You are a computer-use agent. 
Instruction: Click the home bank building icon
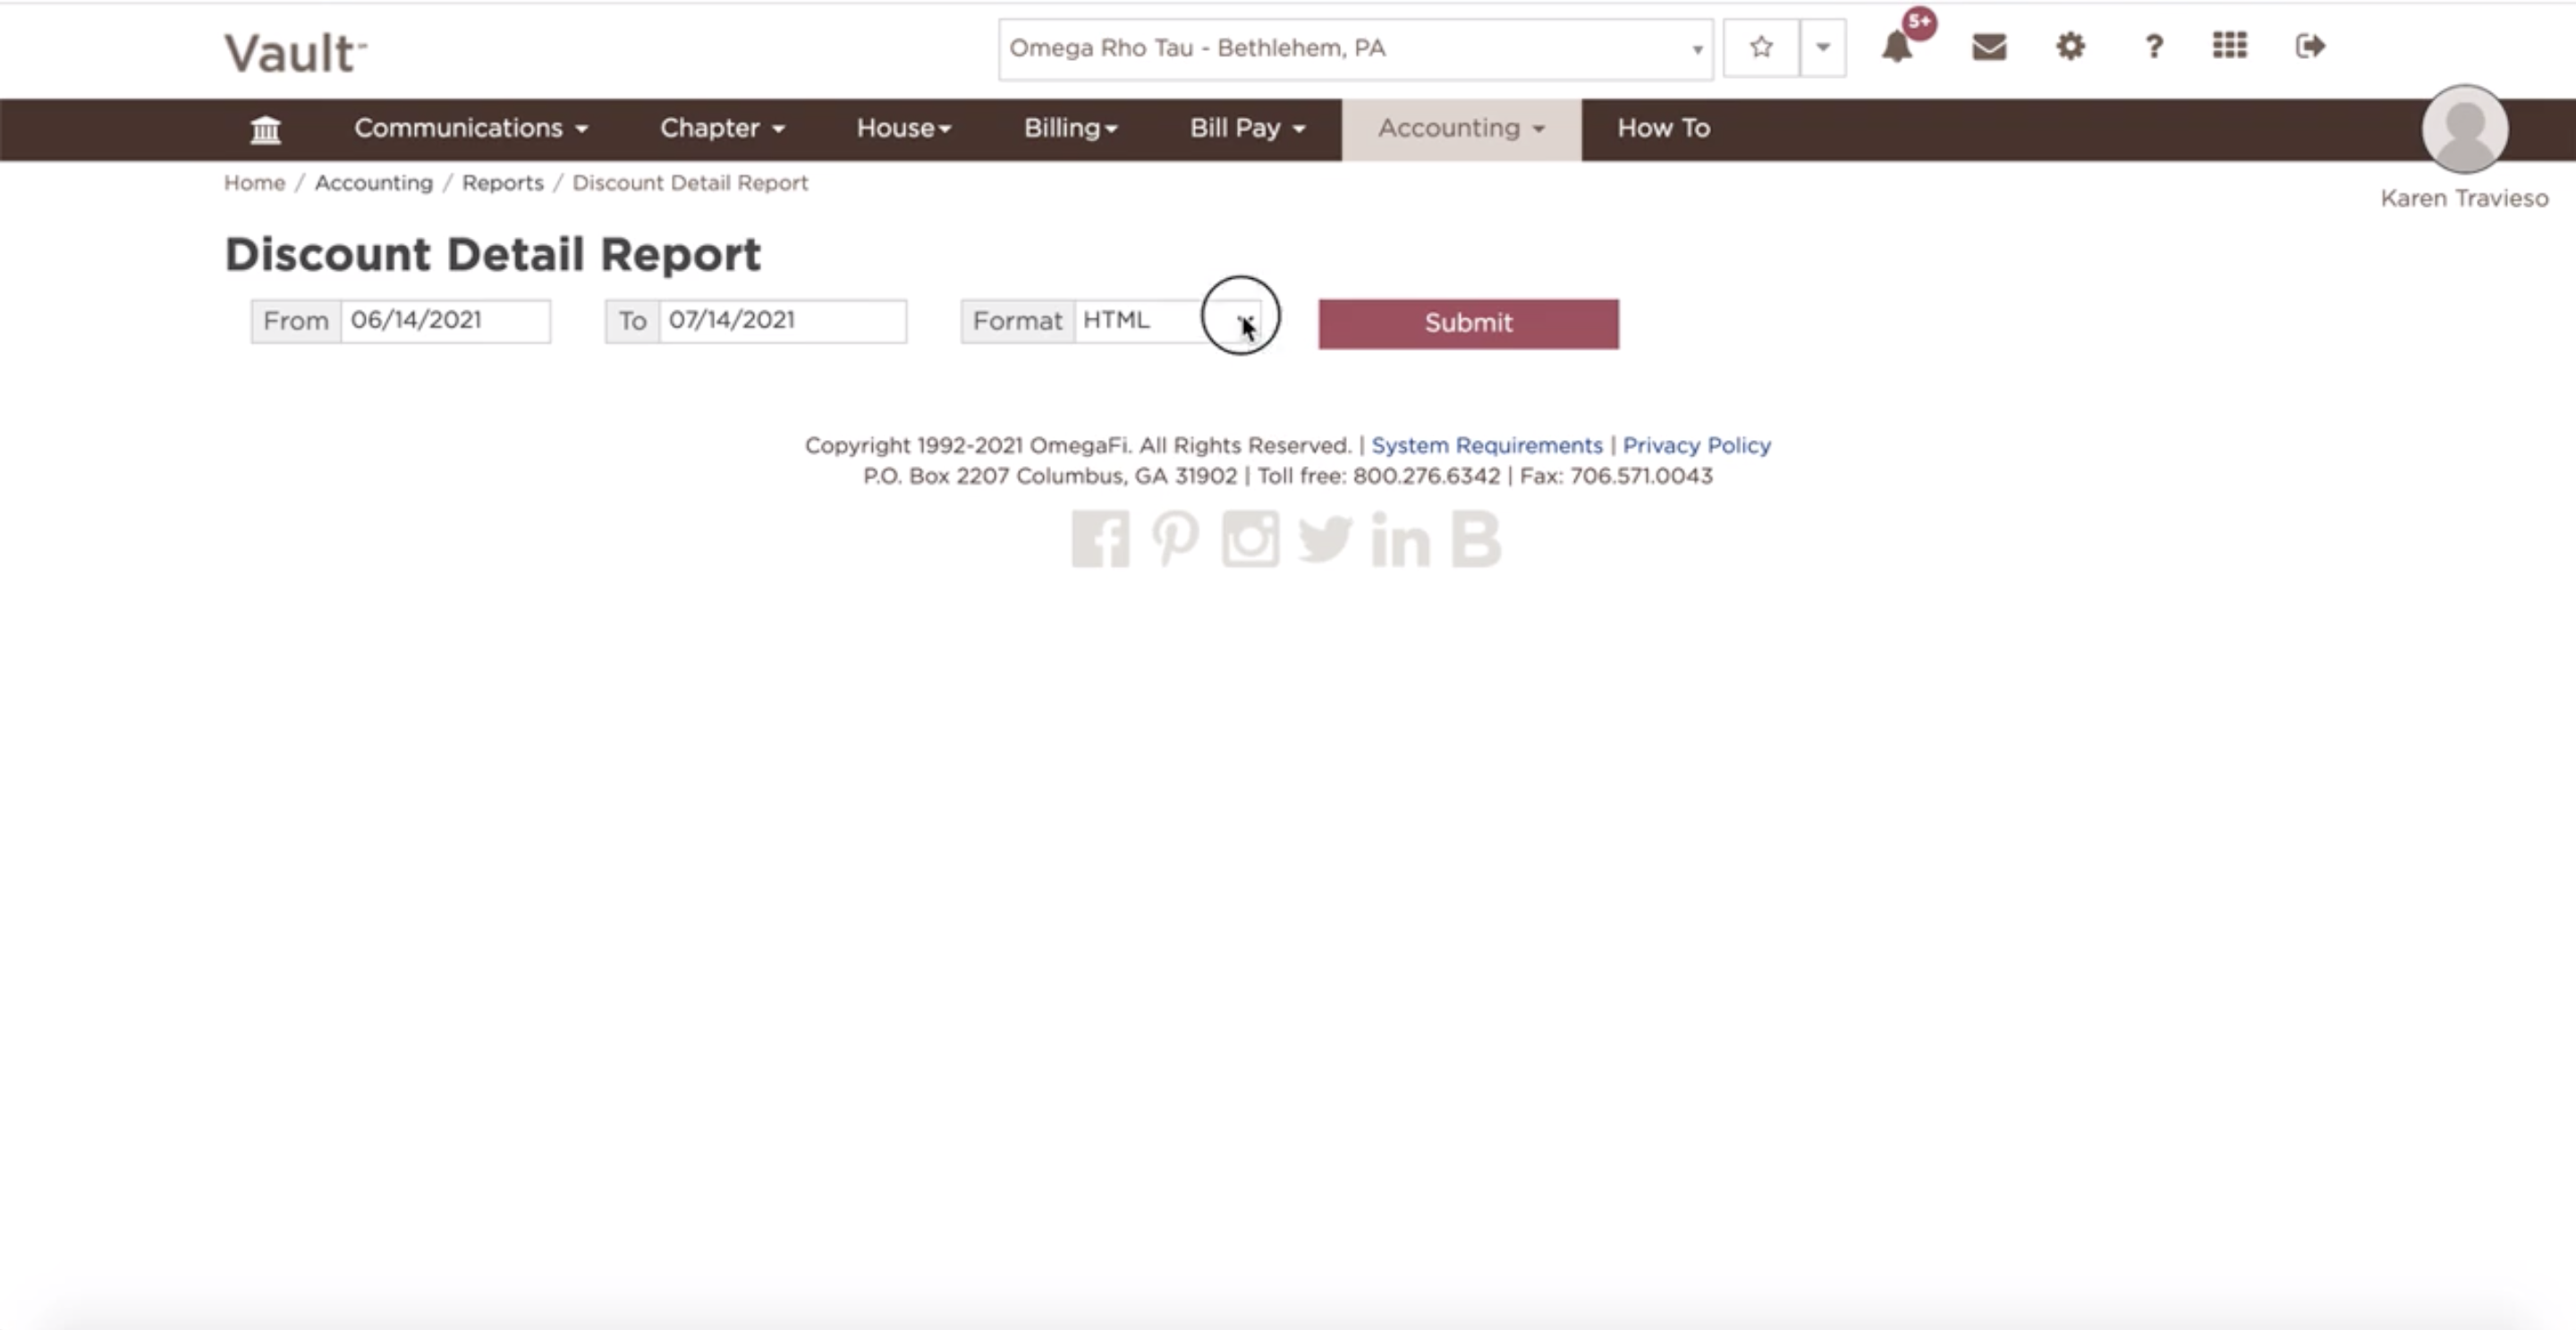click(265, 129)
